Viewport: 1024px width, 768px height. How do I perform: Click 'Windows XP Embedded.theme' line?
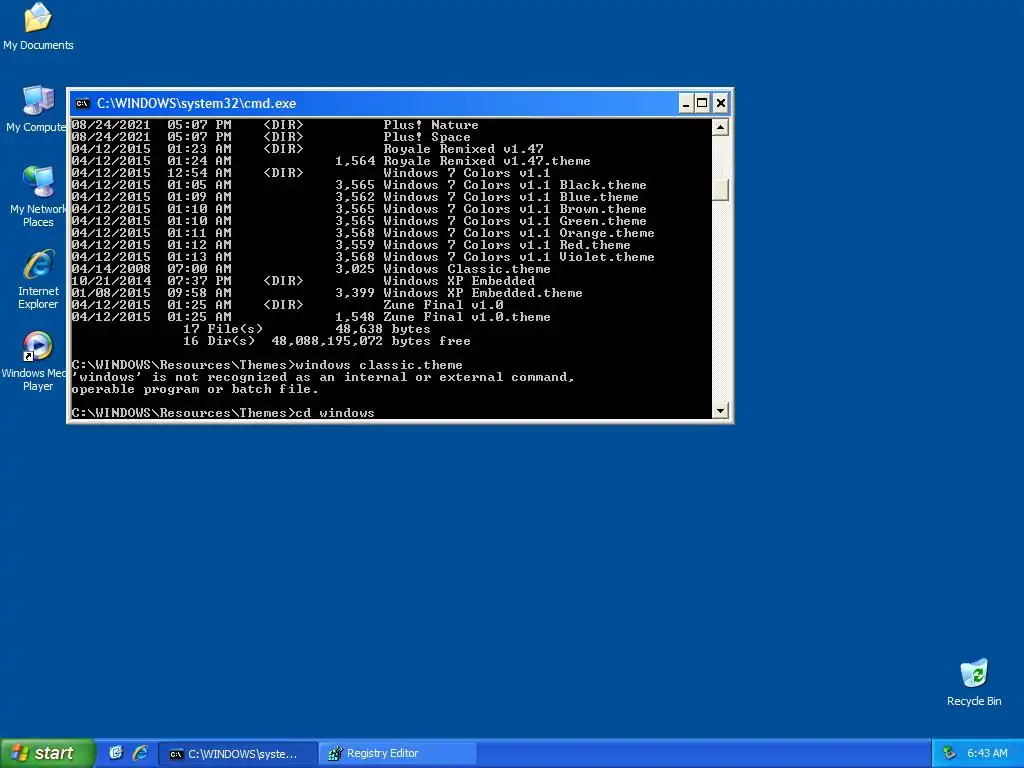[x=327, y=293]
